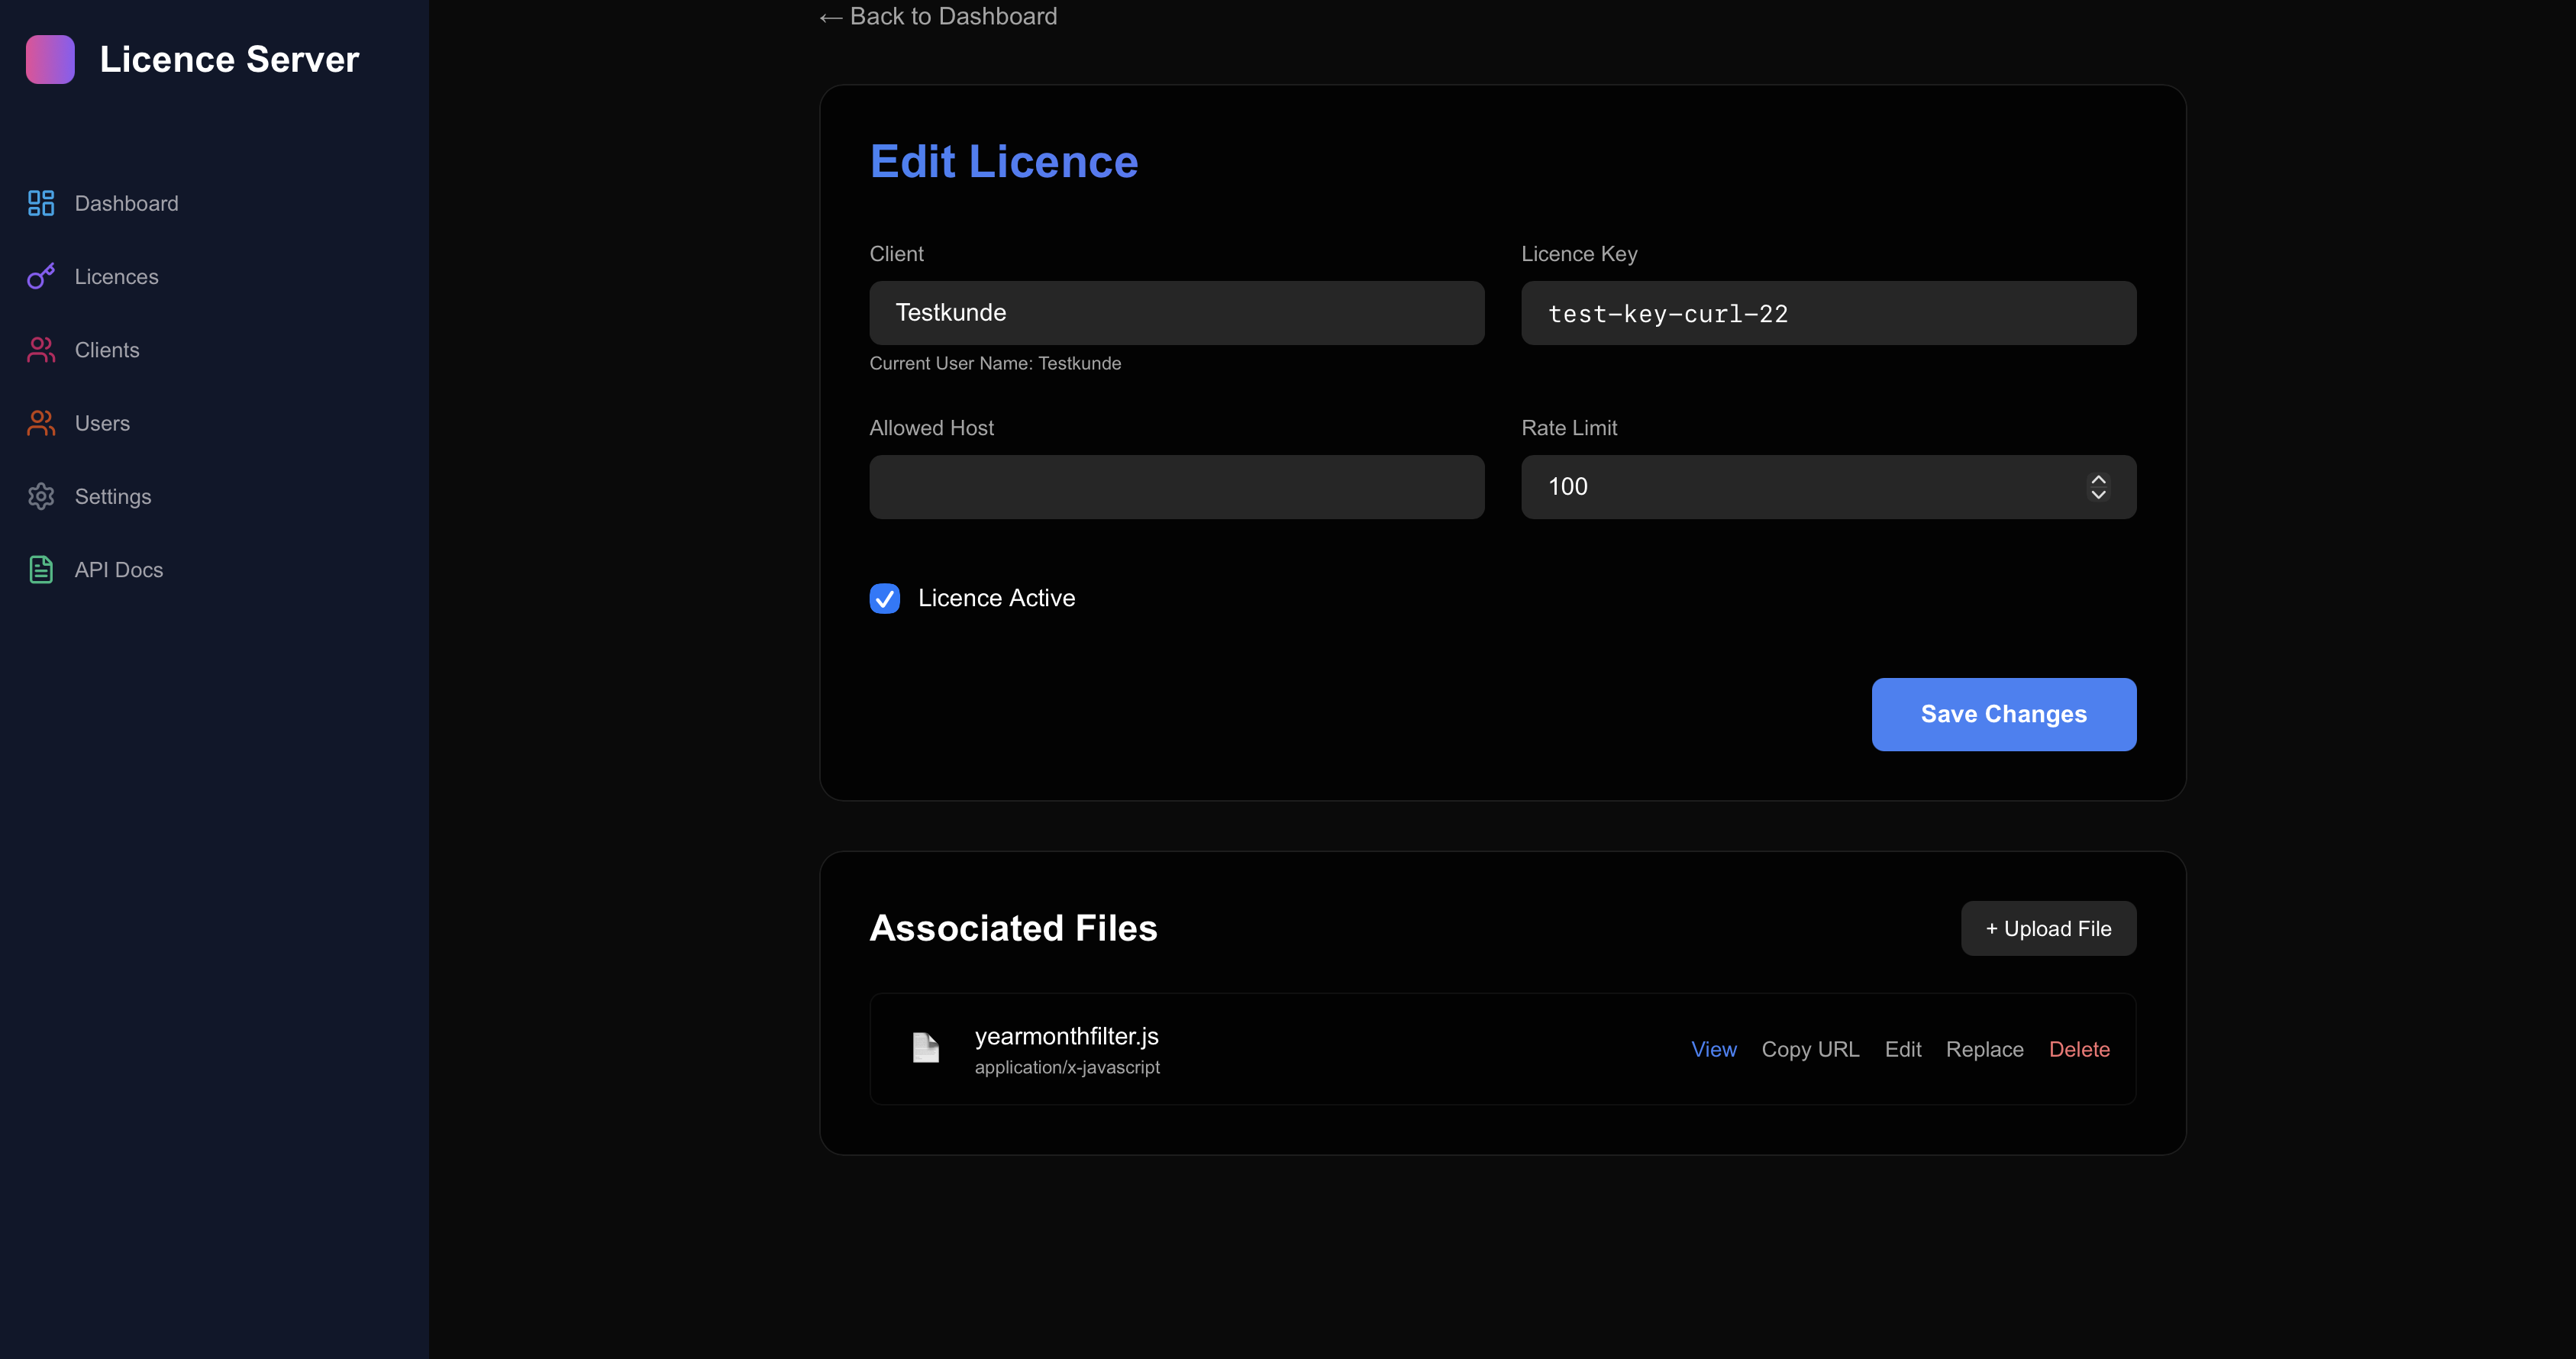
Task: Toggle Licence Active off by clicking its label
Action: coord(996,598)
